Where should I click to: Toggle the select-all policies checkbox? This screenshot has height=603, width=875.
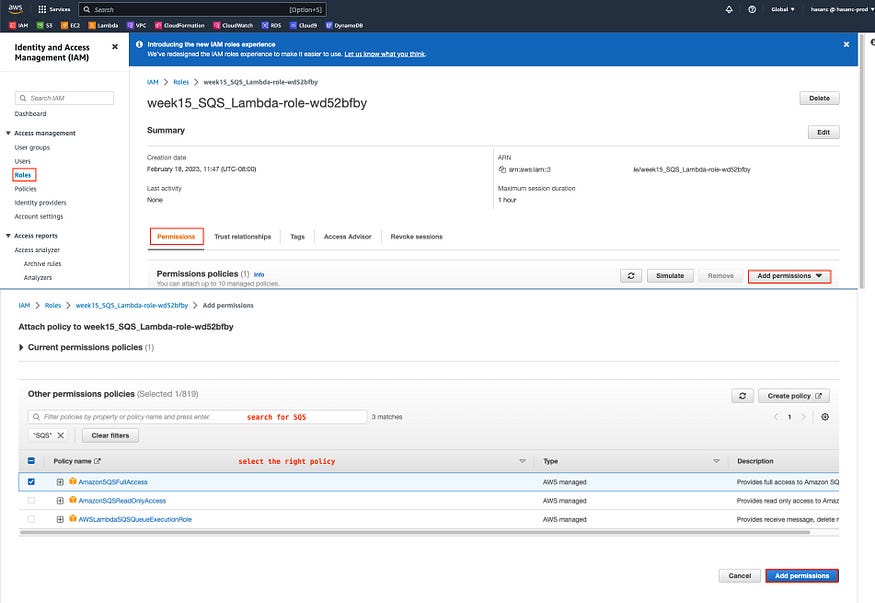tap(31, 461)
